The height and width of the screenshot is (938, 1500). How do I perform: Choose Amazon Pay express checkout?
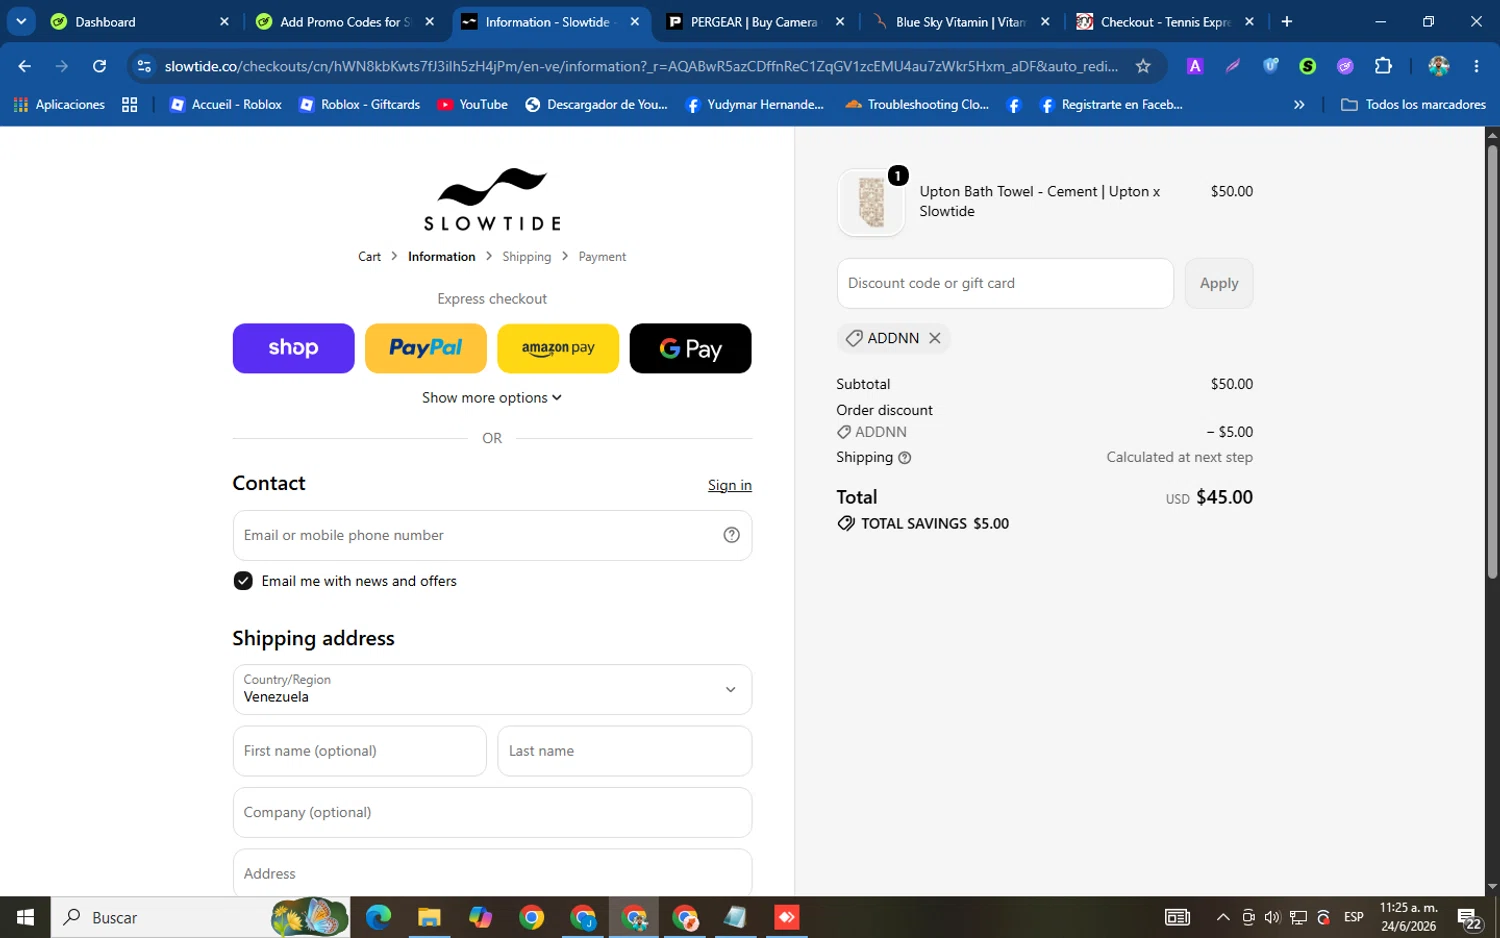point(558,348)
